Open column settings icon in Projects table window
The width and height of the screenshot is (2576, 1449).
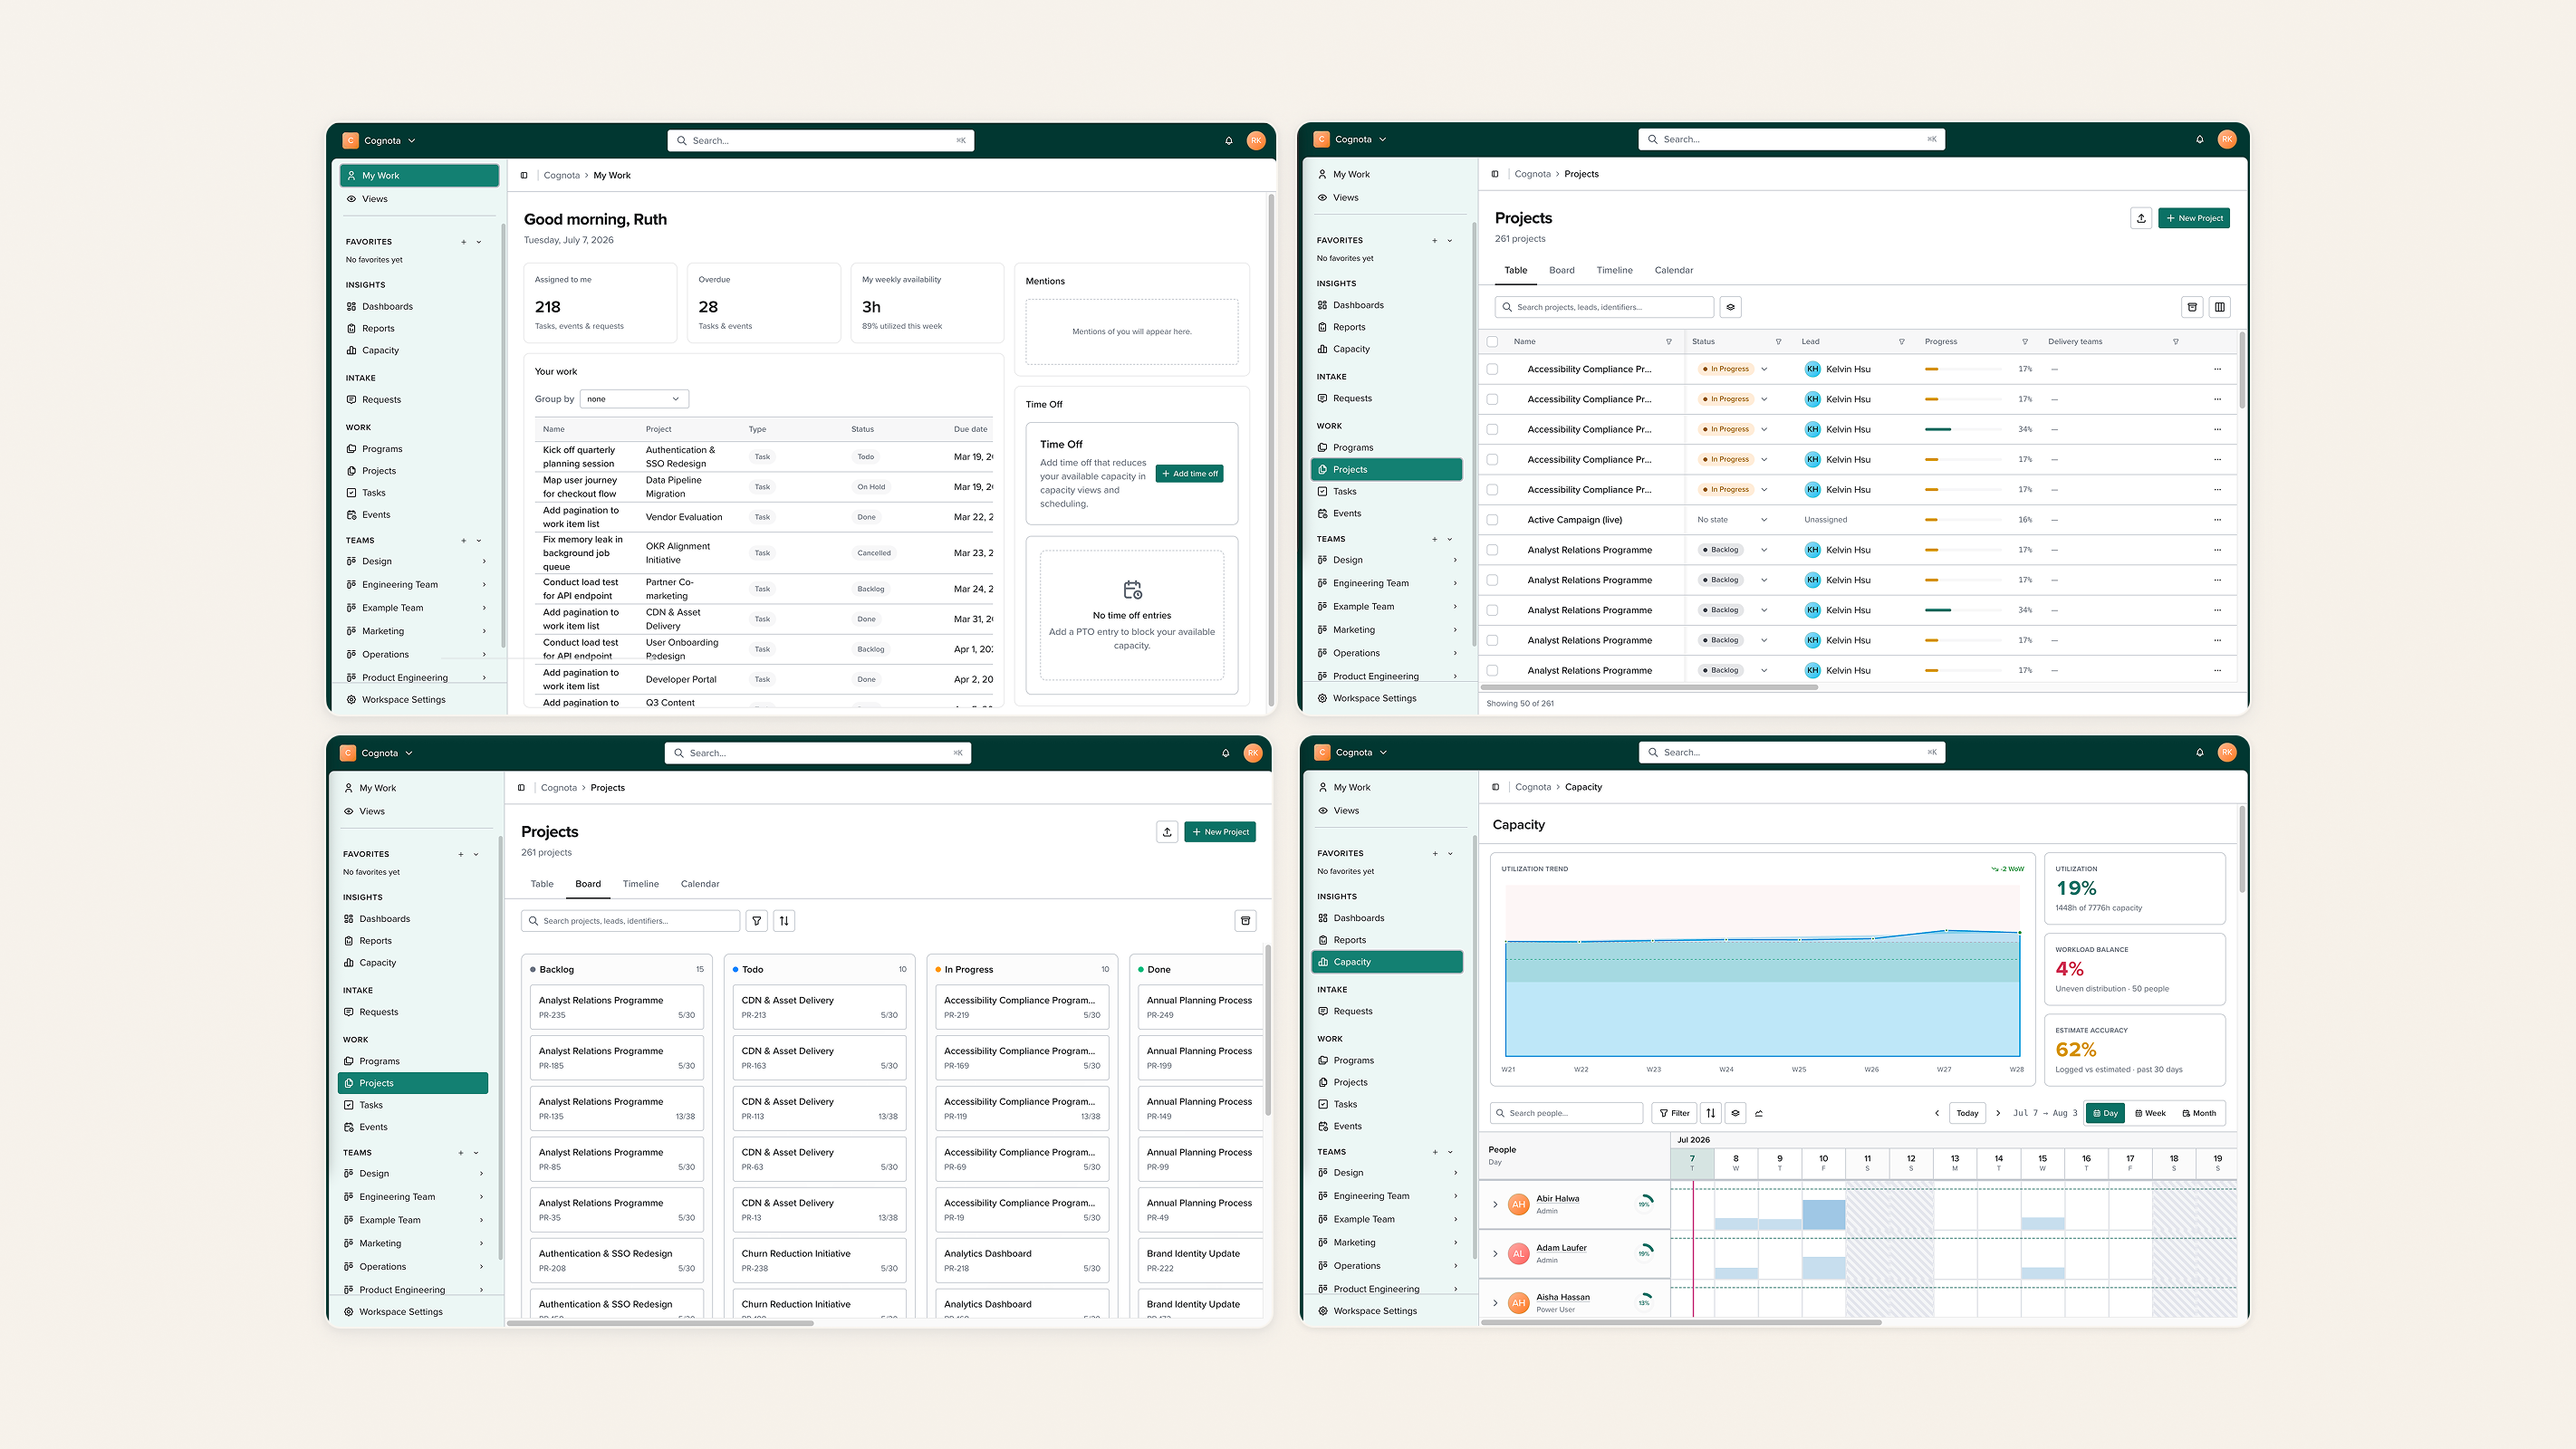pyautogui.click(x=2220, y=307)
